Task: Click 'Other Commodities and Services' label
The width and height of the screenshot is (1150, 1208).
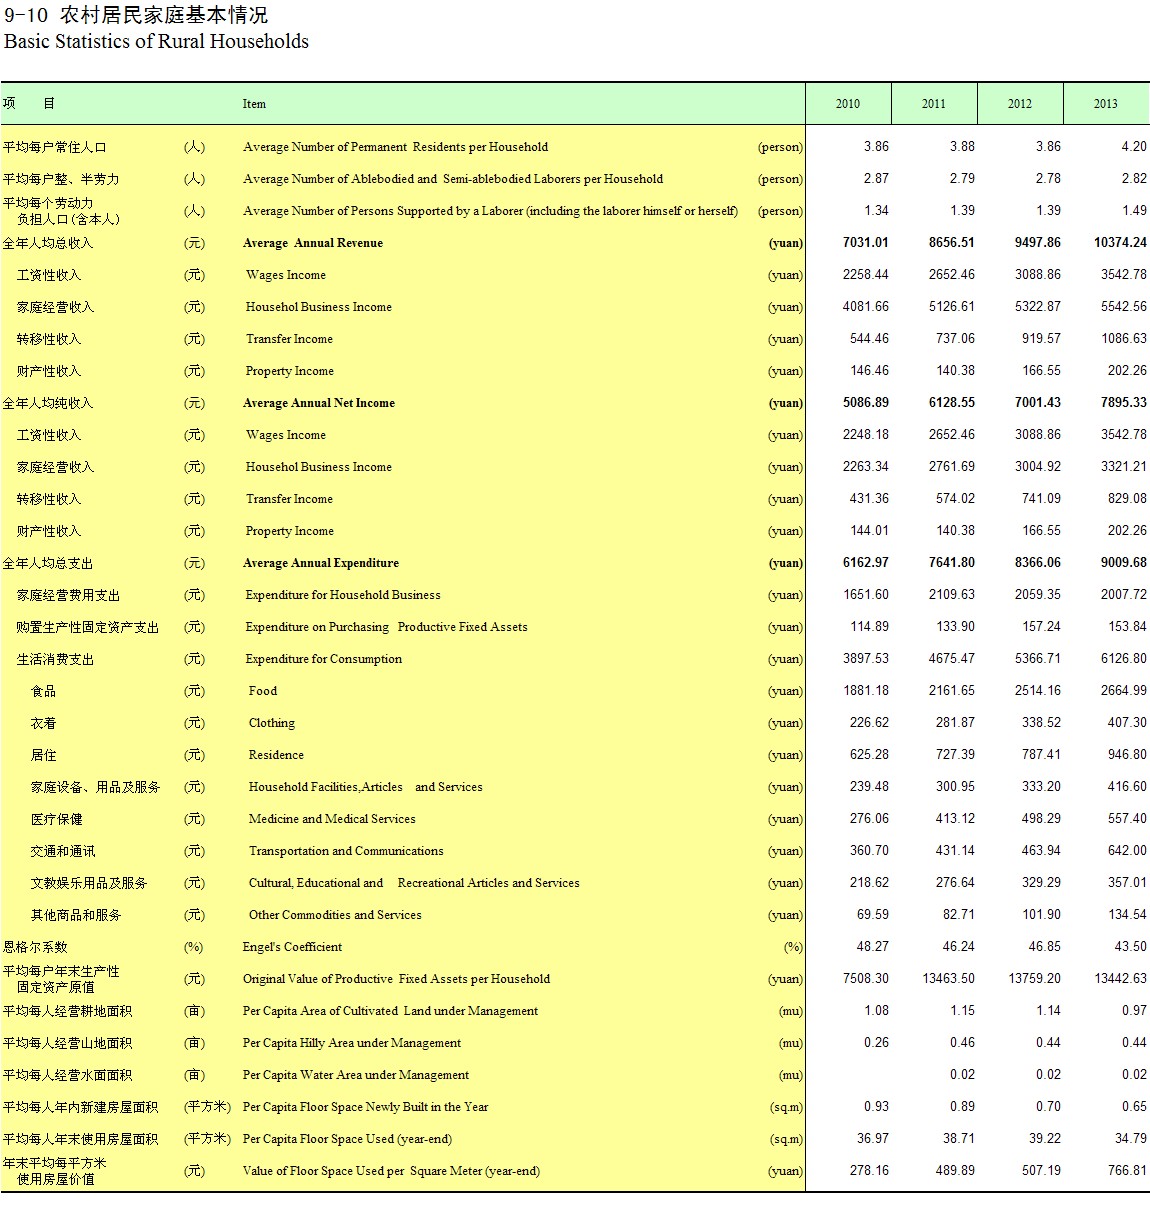Action: pos(335,915)
